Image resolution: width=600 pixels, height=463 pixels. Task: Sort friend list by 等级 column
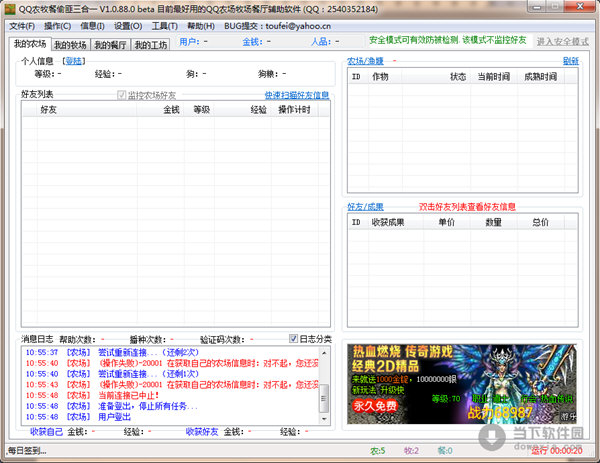click(199, 110)
